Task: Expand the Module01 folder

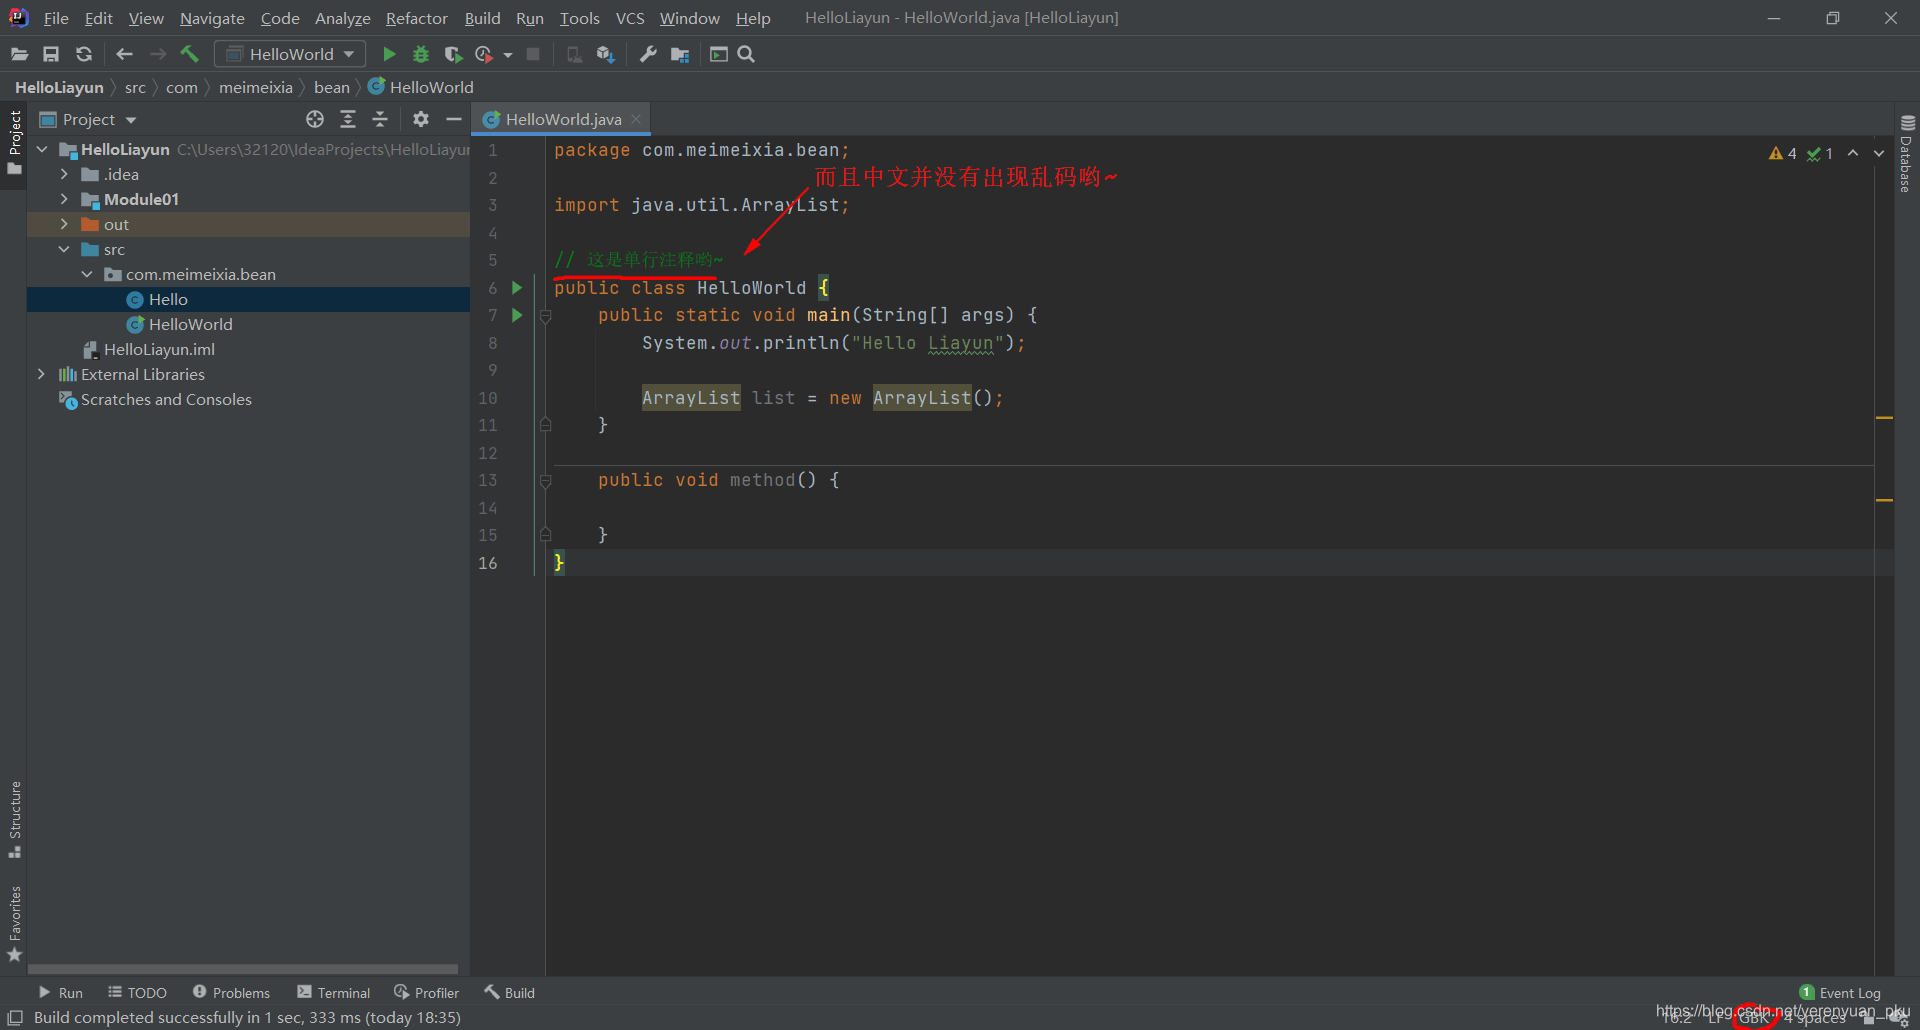Action: pos(64,199)
